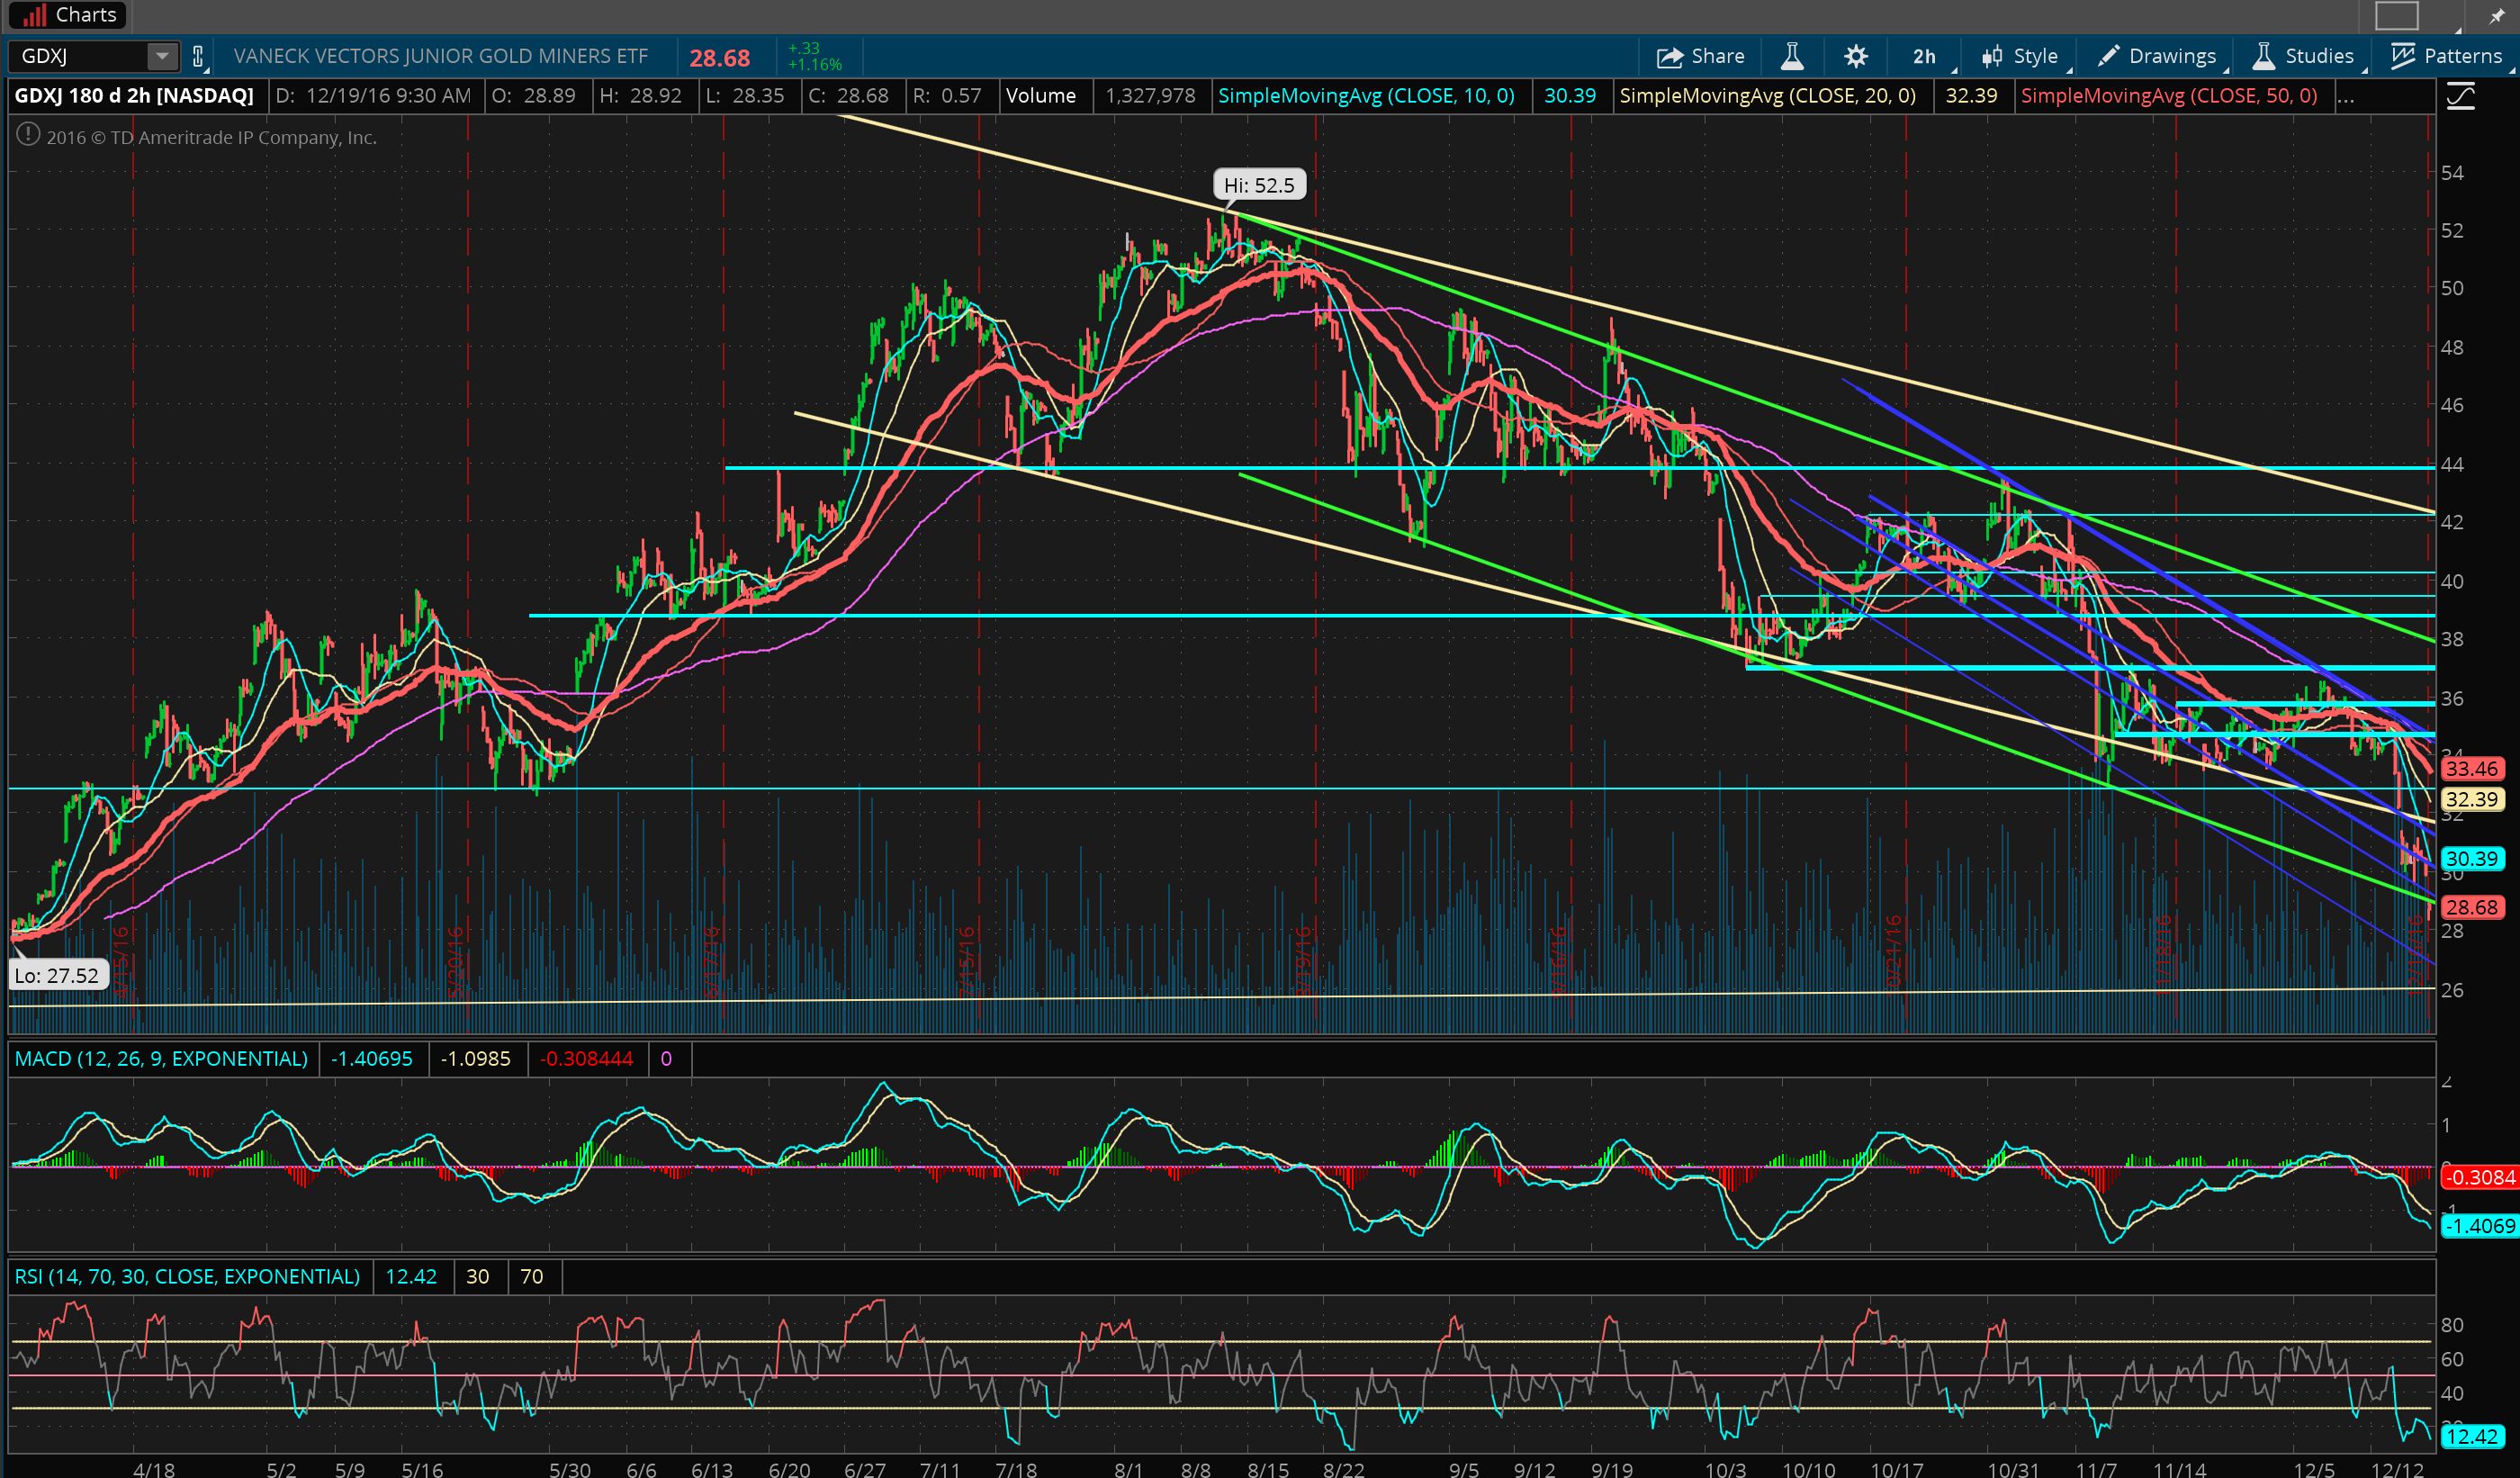
Task: Open the Studies menu
Action: click(x=2304, y=57)
